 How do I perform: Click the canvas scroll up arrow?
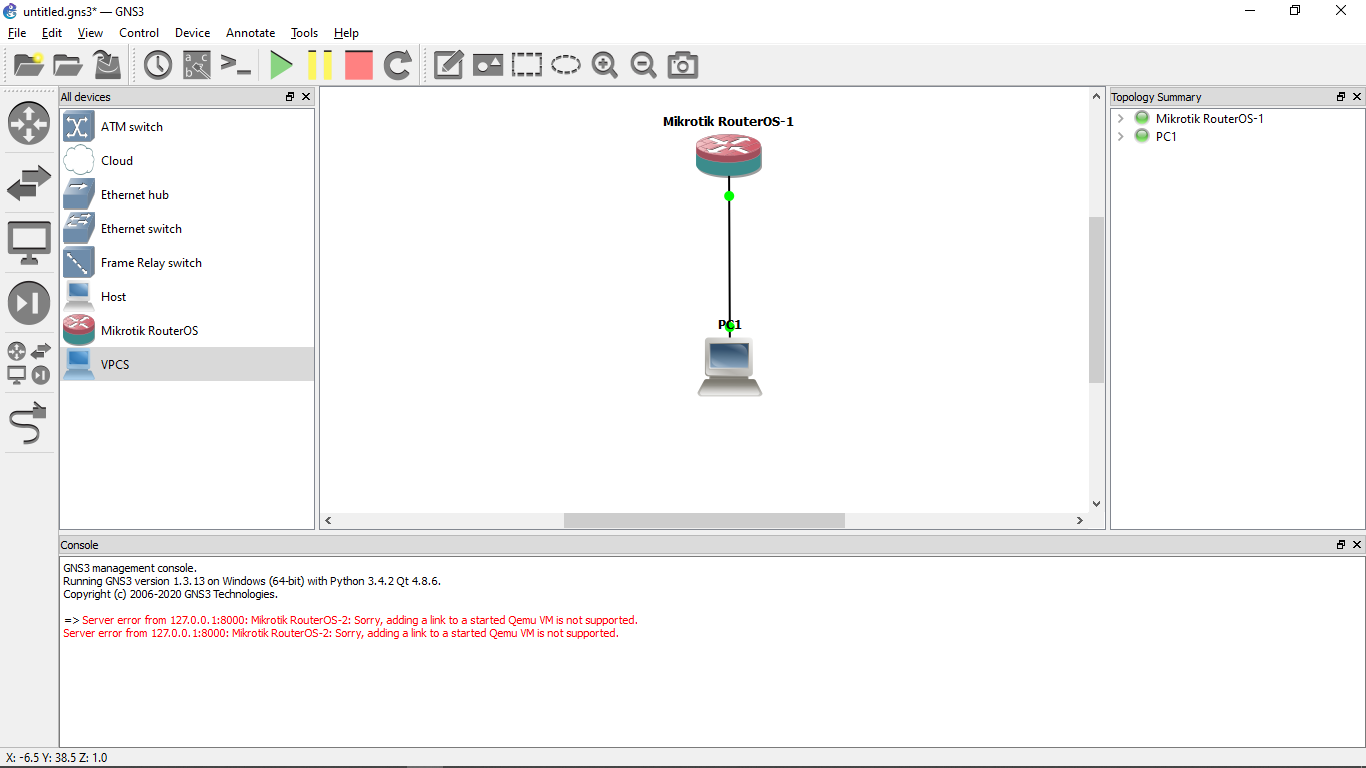tap(1096, 96)
